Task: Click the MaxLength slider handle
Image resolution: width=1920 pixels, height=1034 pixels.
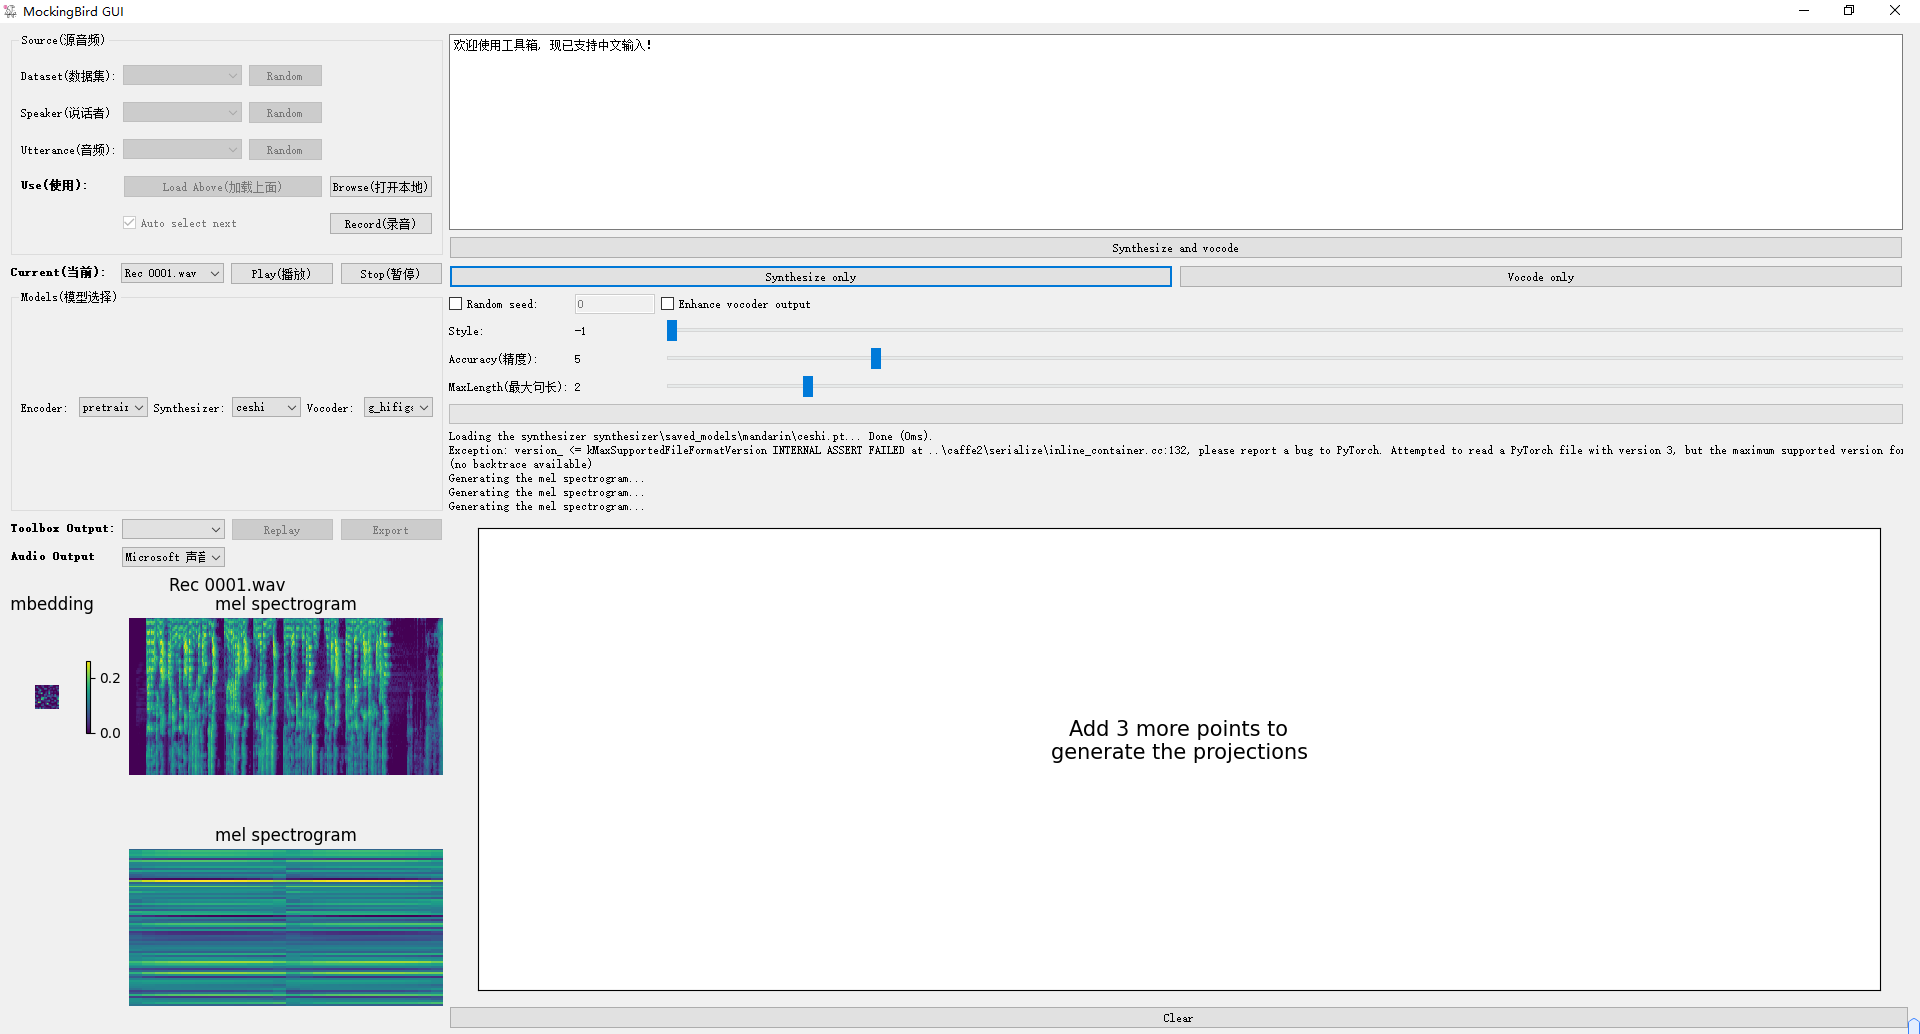Action: tap(808, 387)
